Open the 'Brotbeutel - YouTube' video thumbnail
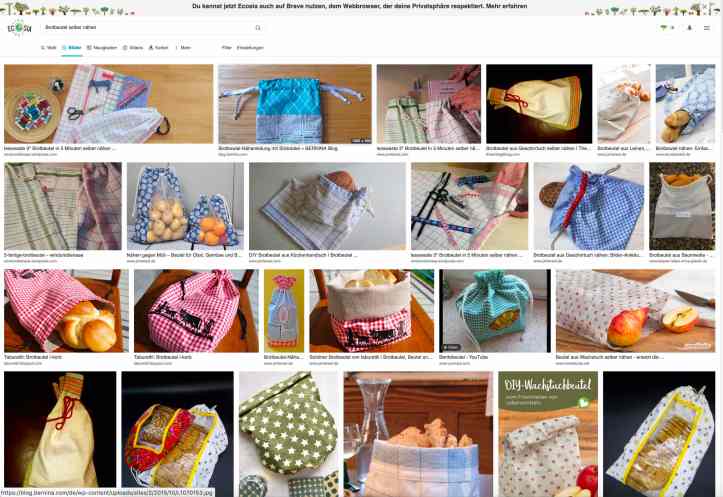The height and width of the screenshot is (497, 723). [x=495, y=311]
